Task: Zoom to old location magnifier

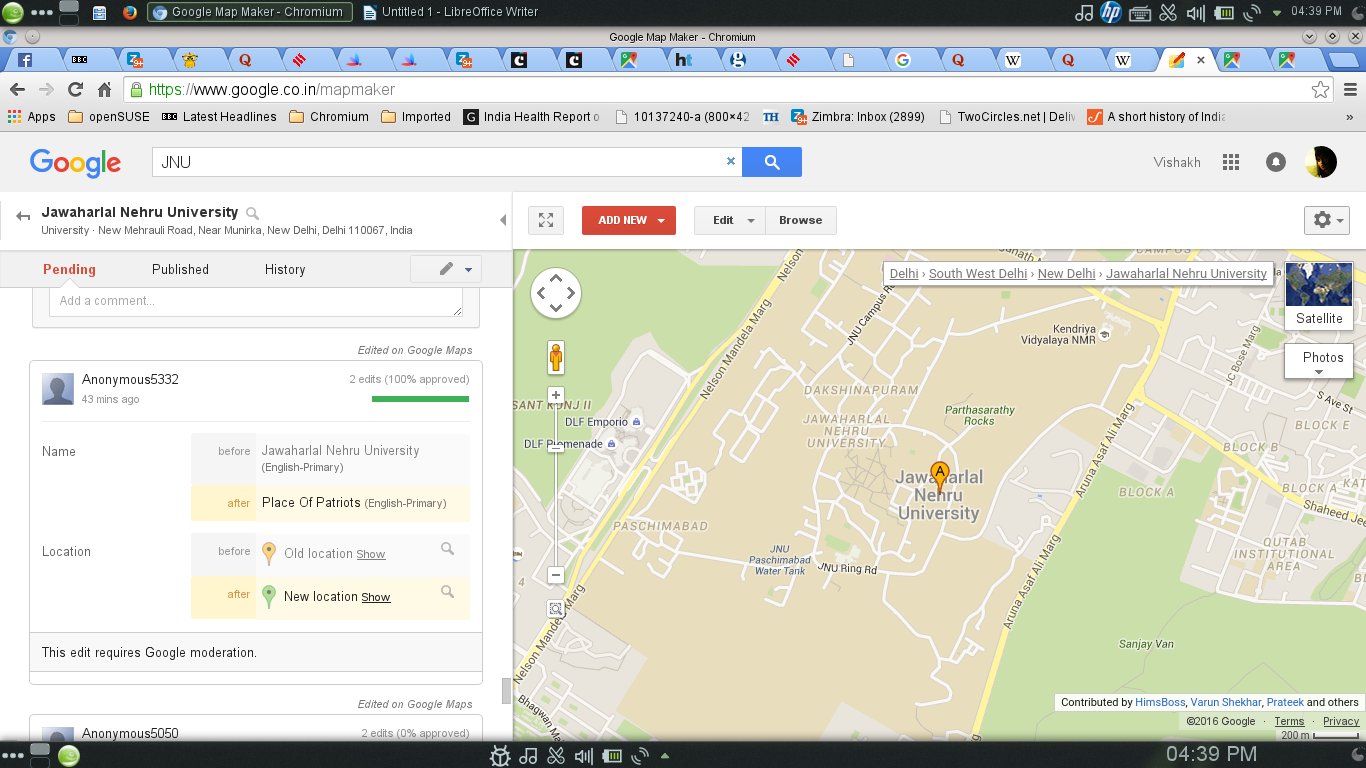Action: point(447,549)
